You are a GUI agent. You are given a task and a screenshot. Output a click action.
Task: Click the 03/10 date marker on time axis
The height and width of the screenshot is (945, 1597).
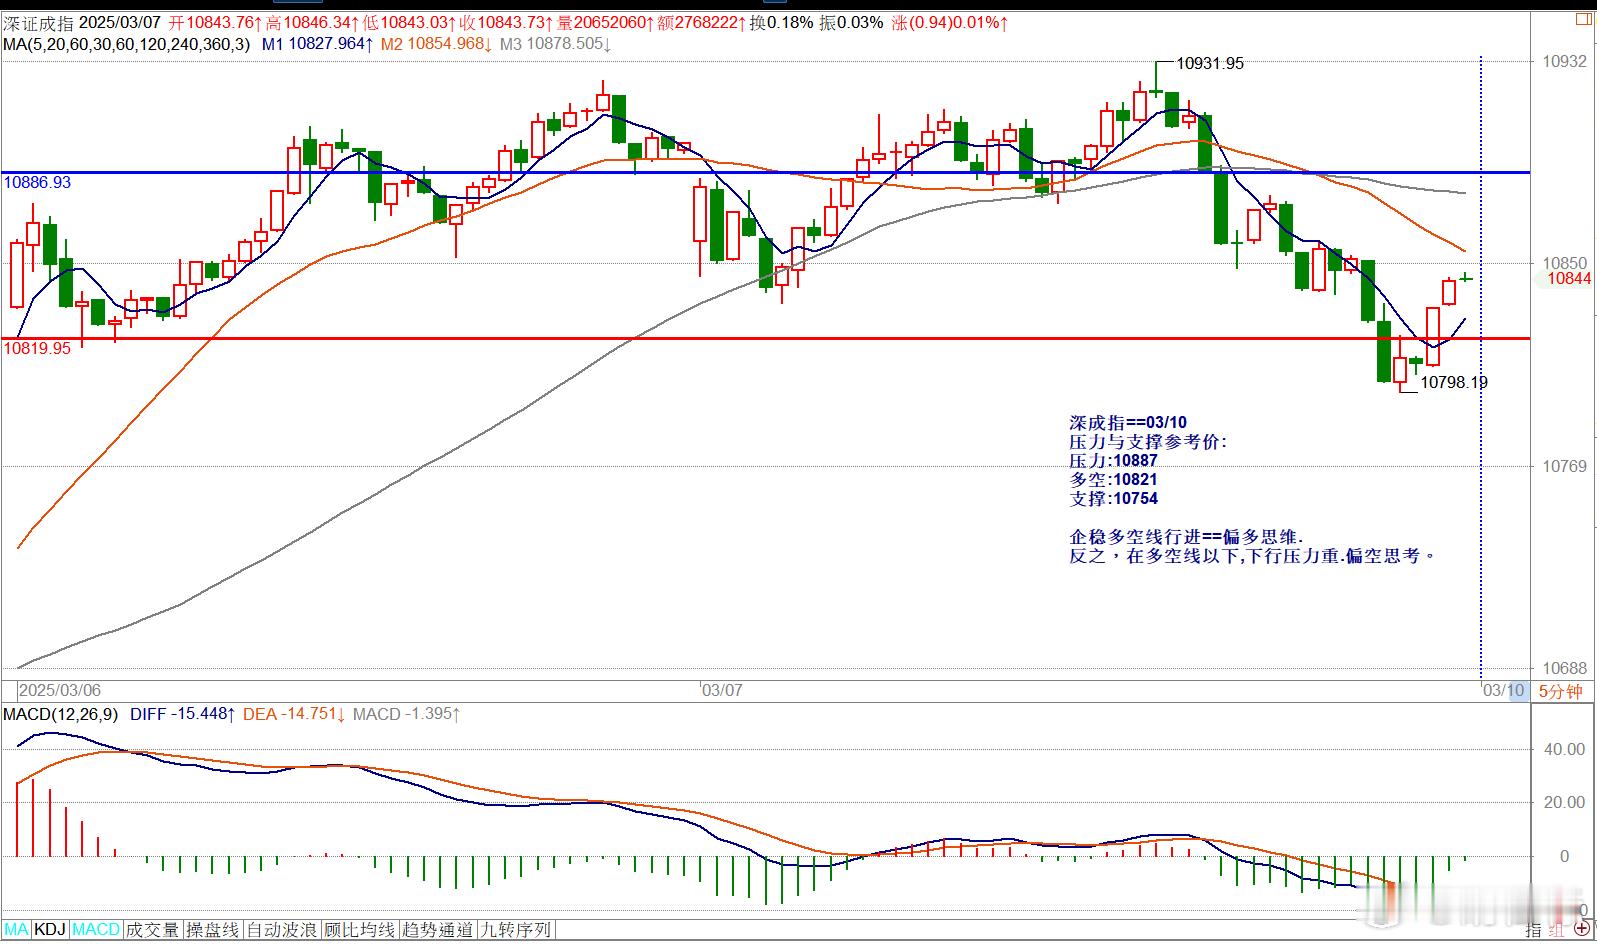point(1504,691)
